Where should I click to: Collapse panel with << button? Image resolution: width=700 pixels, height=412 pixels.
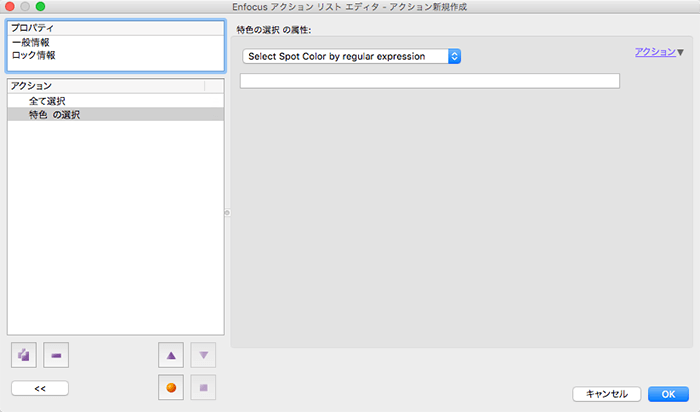(40, 388)
